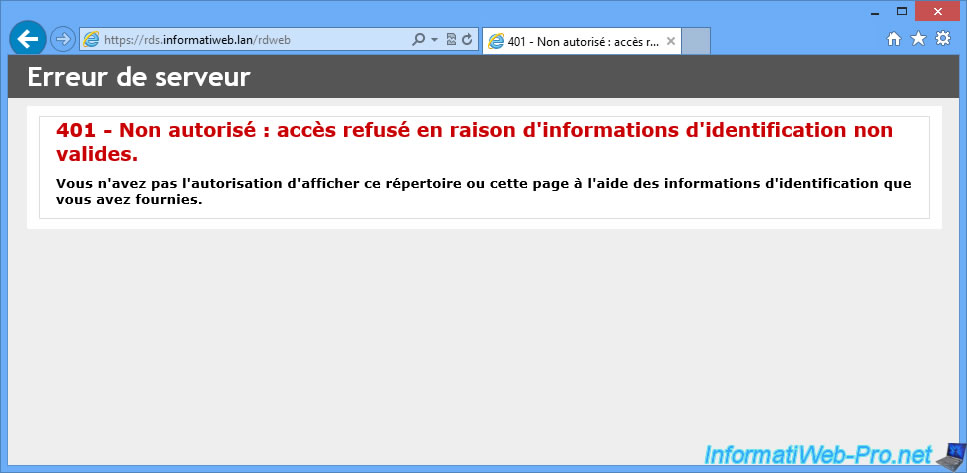Open a new blank tab
Viewport: 967px width, 473px height.
click(x=696, y=41)
